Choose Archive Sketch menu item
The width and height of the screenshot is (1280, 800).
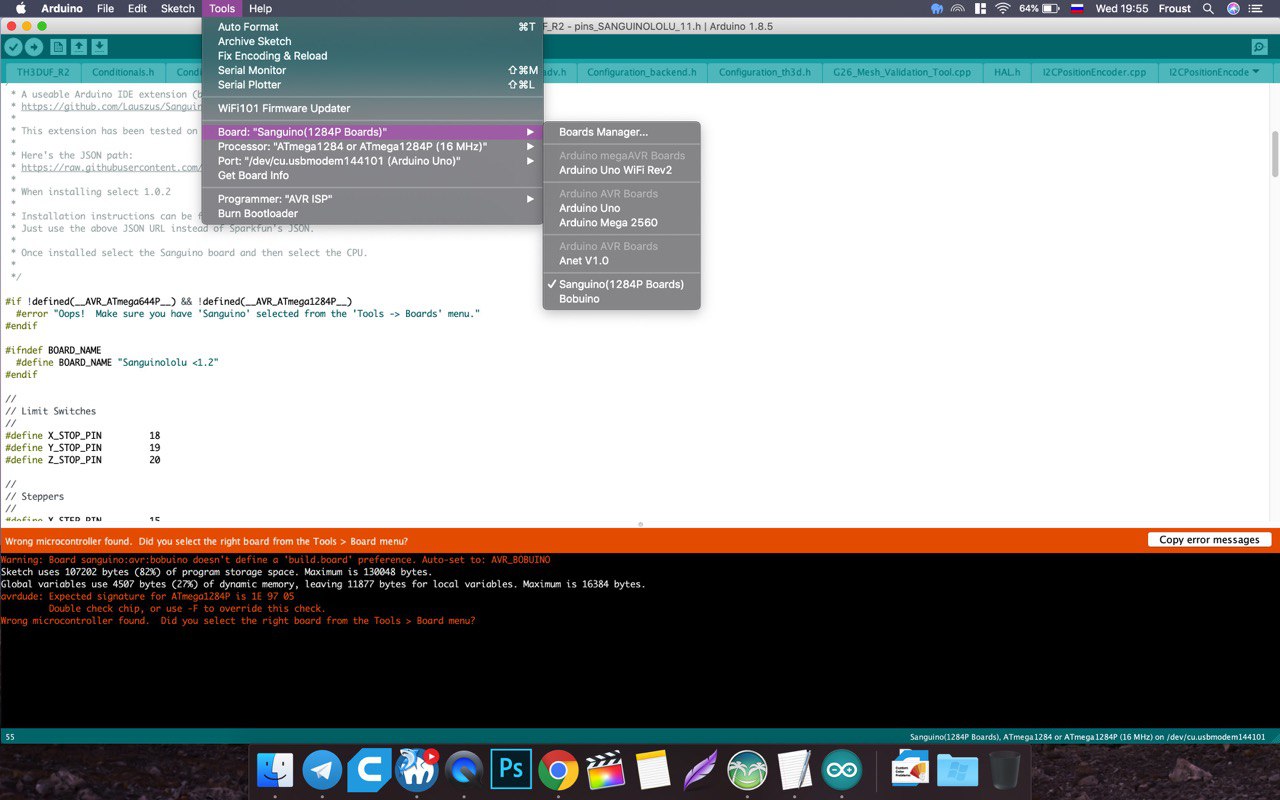[372, 41]
